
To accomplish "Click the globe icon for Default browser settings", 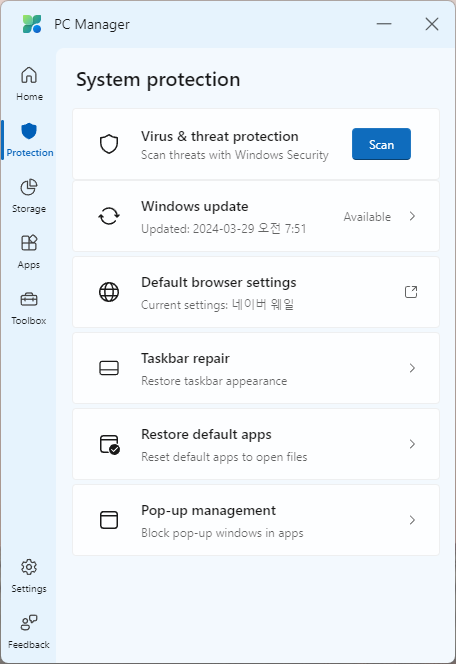I will click(x=109, y=292).
